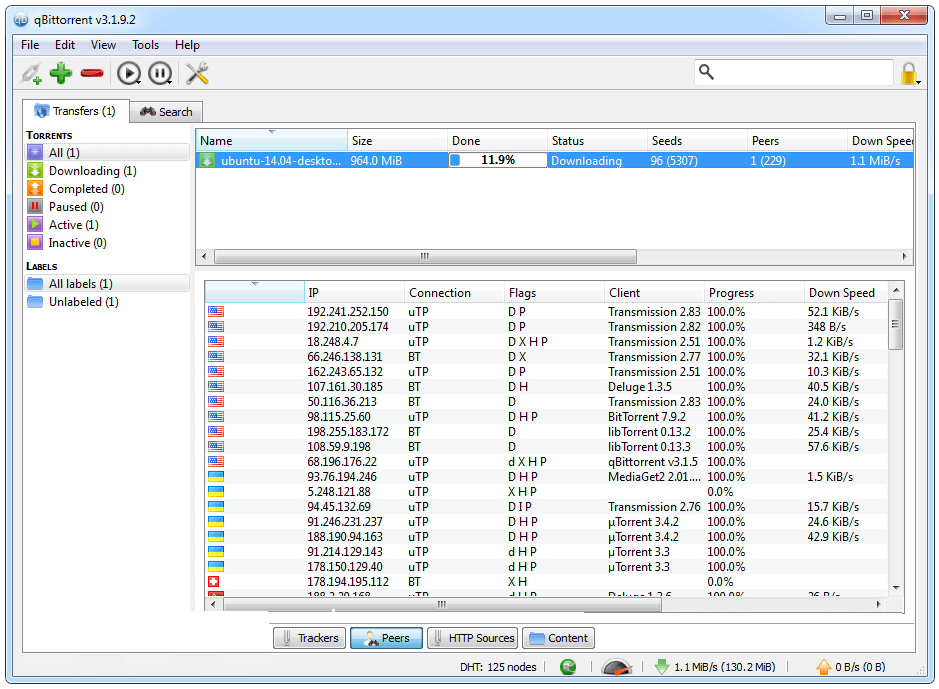The height and width of the screenshot is (689, 939).
Task: Delete torrent using the red minus icon
Action: [x=92, y=73]
